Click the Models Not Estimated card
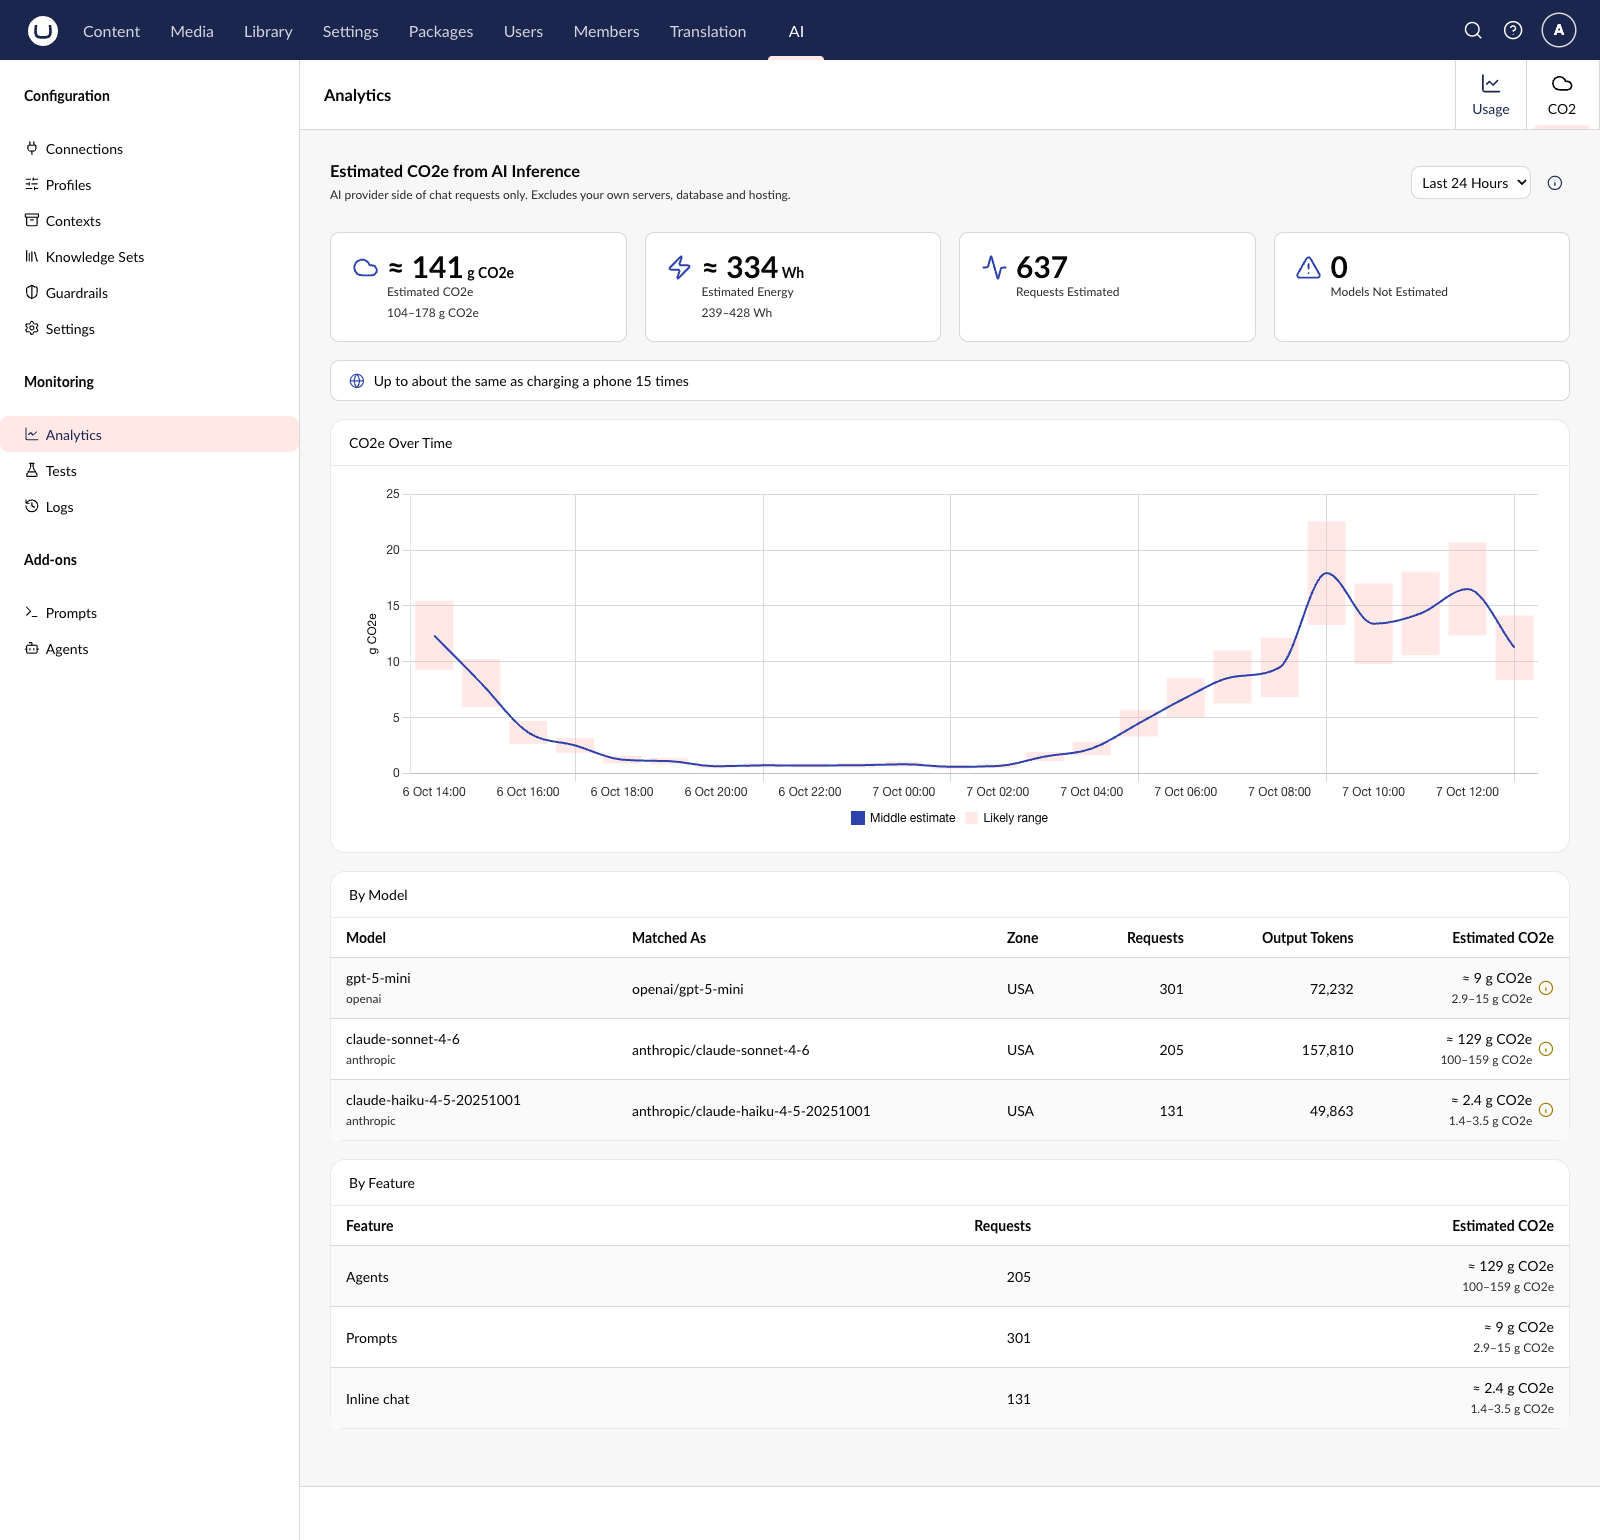The width and height of the screenshot is (1600, 1540). (x=1421, y=287)
